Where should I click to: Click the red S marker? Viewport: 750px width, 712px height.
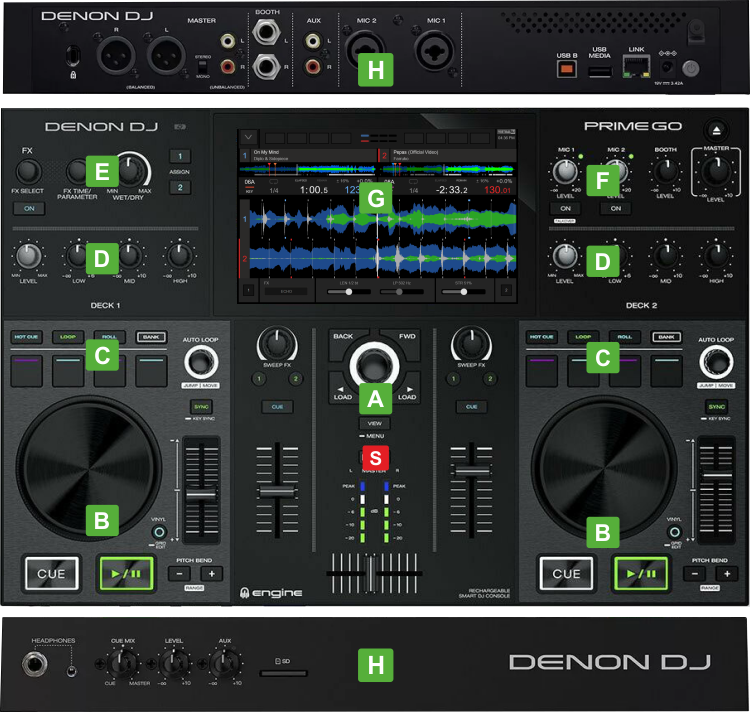[375, 455]
